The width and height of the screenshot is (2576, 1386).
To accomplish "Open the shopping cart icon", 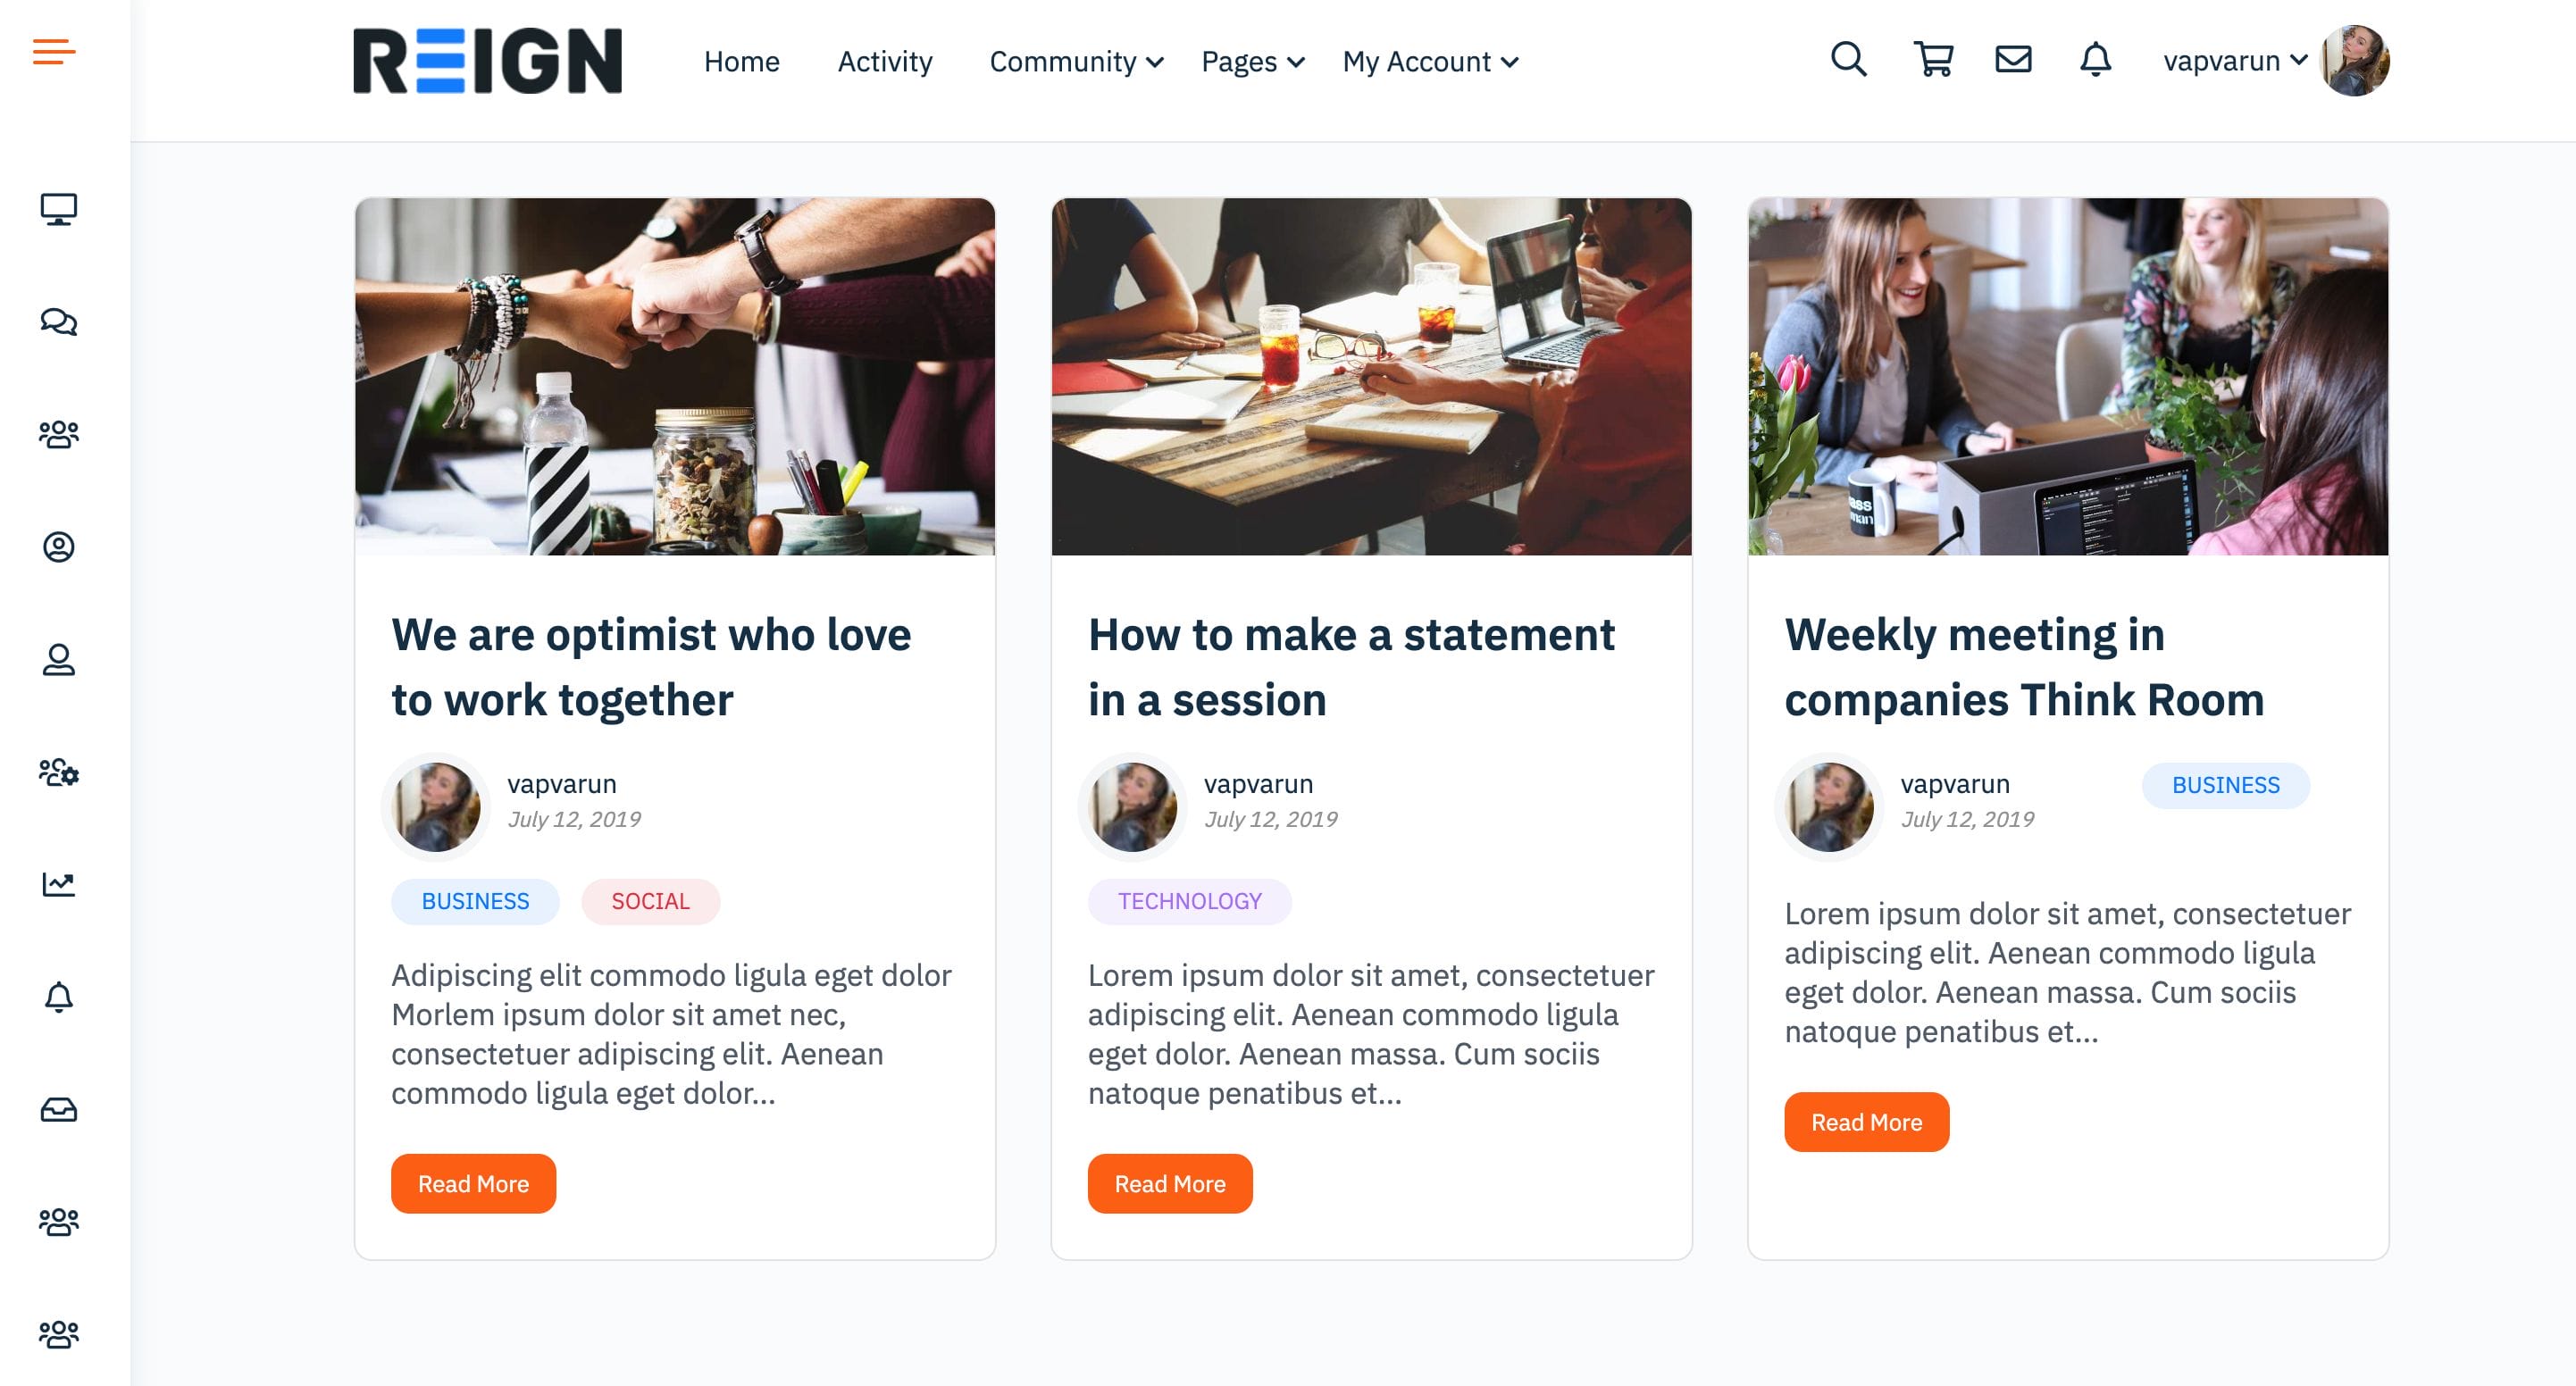I will (1933, 60).
